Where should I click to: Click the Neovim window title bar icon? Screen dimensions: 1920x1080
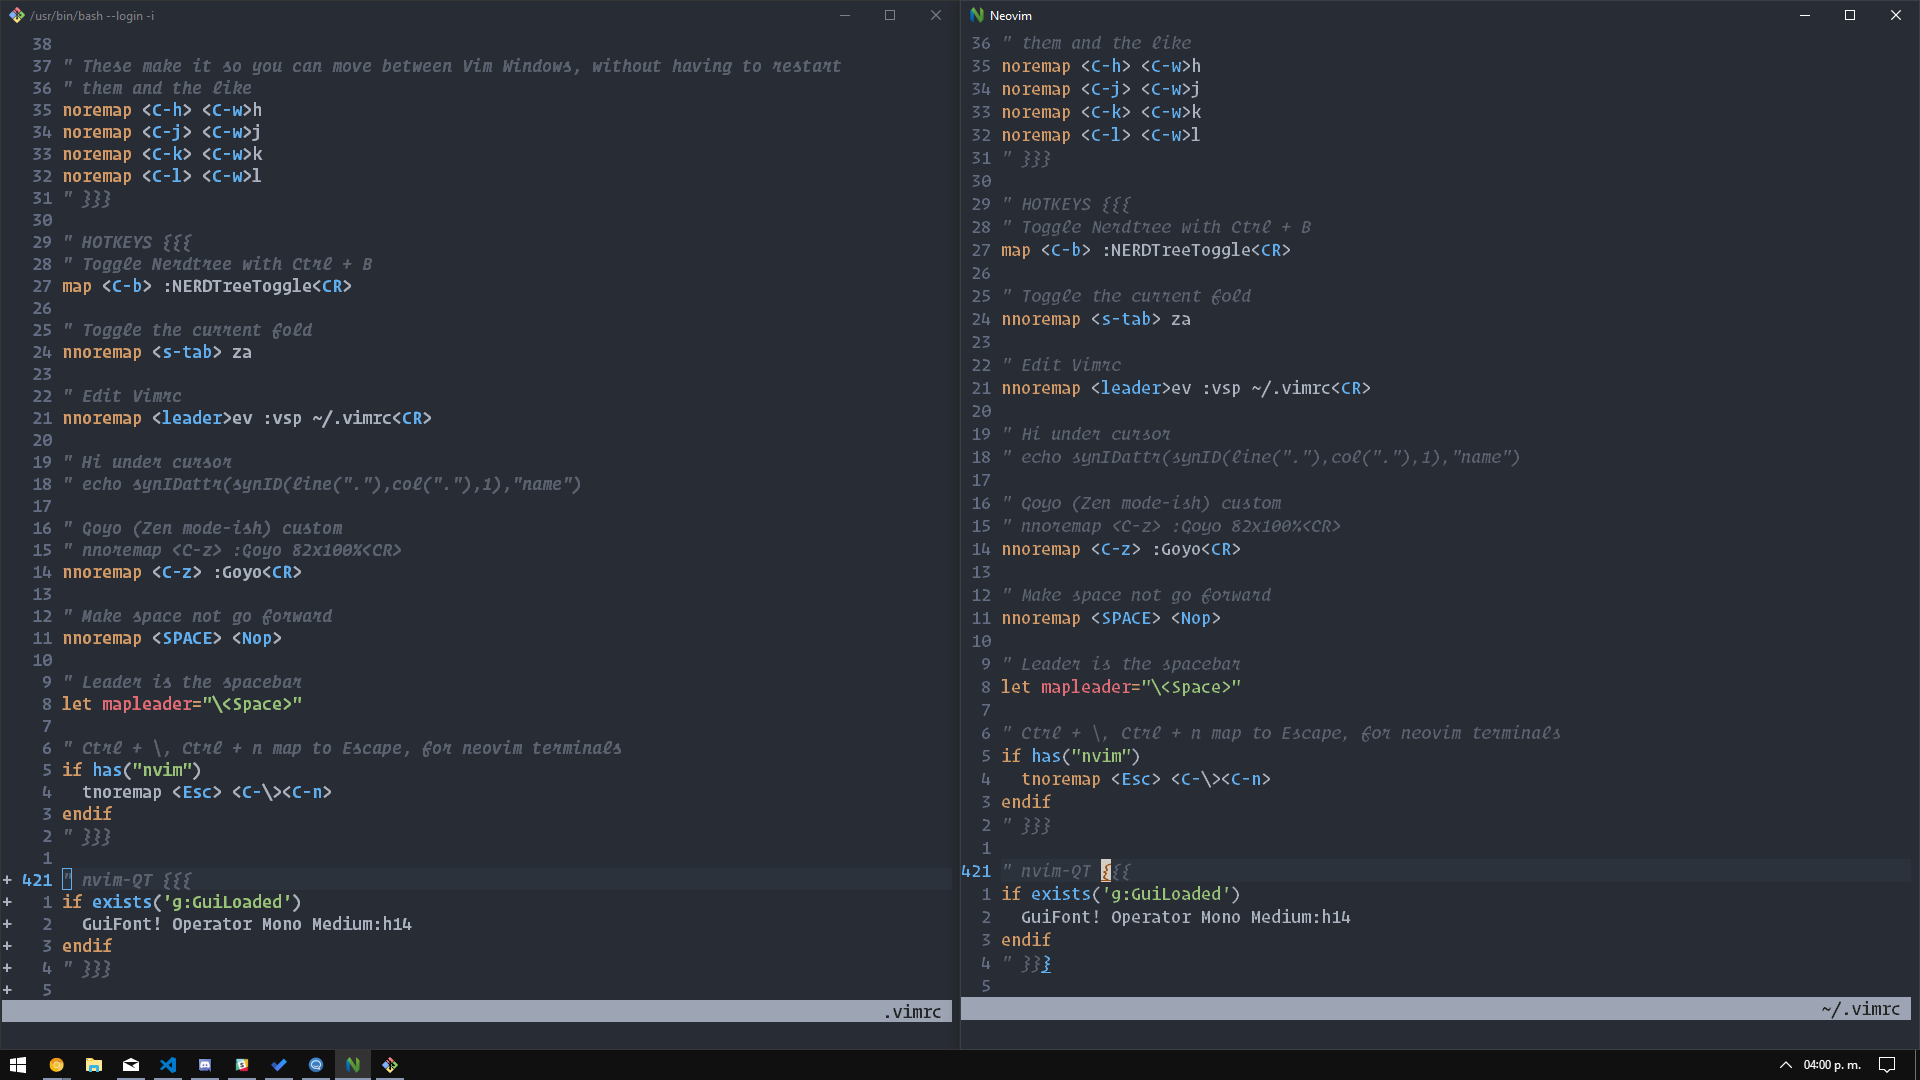coord(977,15)
